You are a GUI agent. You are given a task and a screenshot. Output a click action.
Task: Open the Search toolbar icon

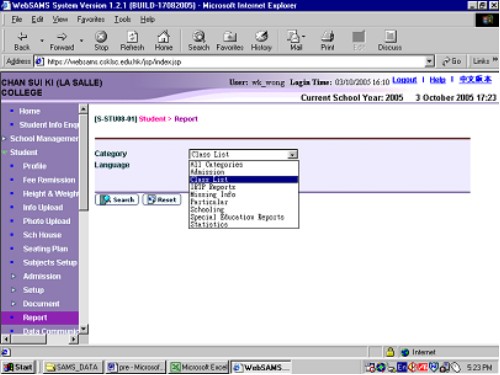(199, 36)
